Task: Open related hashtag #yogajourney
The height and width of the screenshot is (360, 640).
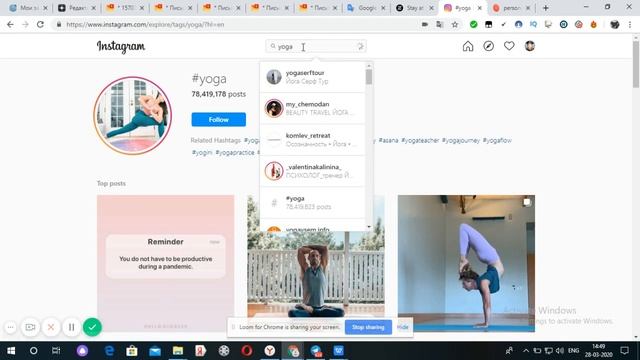Action: tap(461, 140)
